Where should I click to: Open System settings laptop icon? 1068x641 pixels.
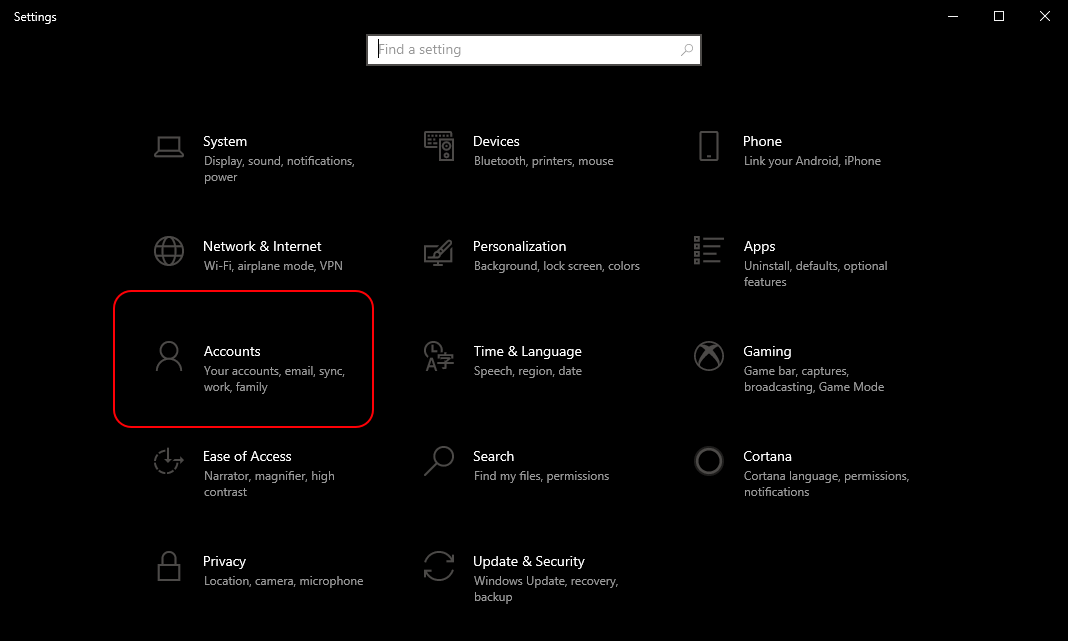pos(169,146)
